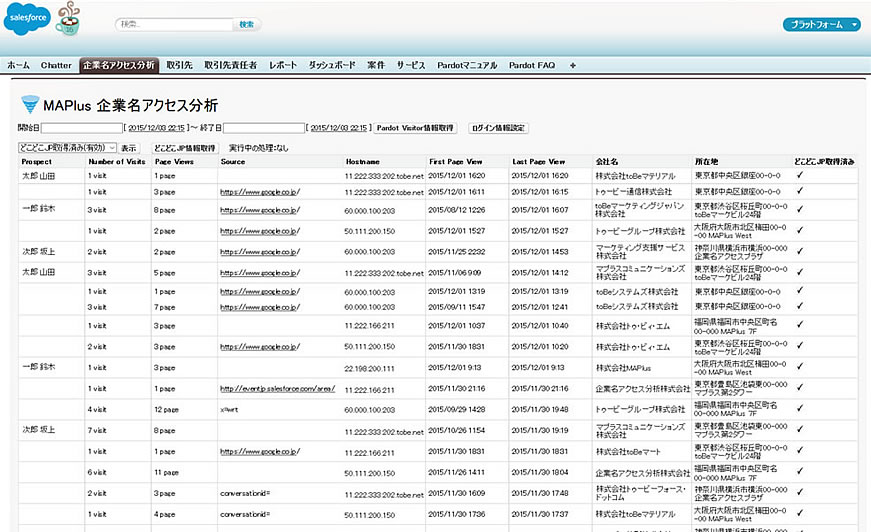Screen dimensions: 871x532
Task: Click the '11 page' page views cell
Action: point(166,473)
